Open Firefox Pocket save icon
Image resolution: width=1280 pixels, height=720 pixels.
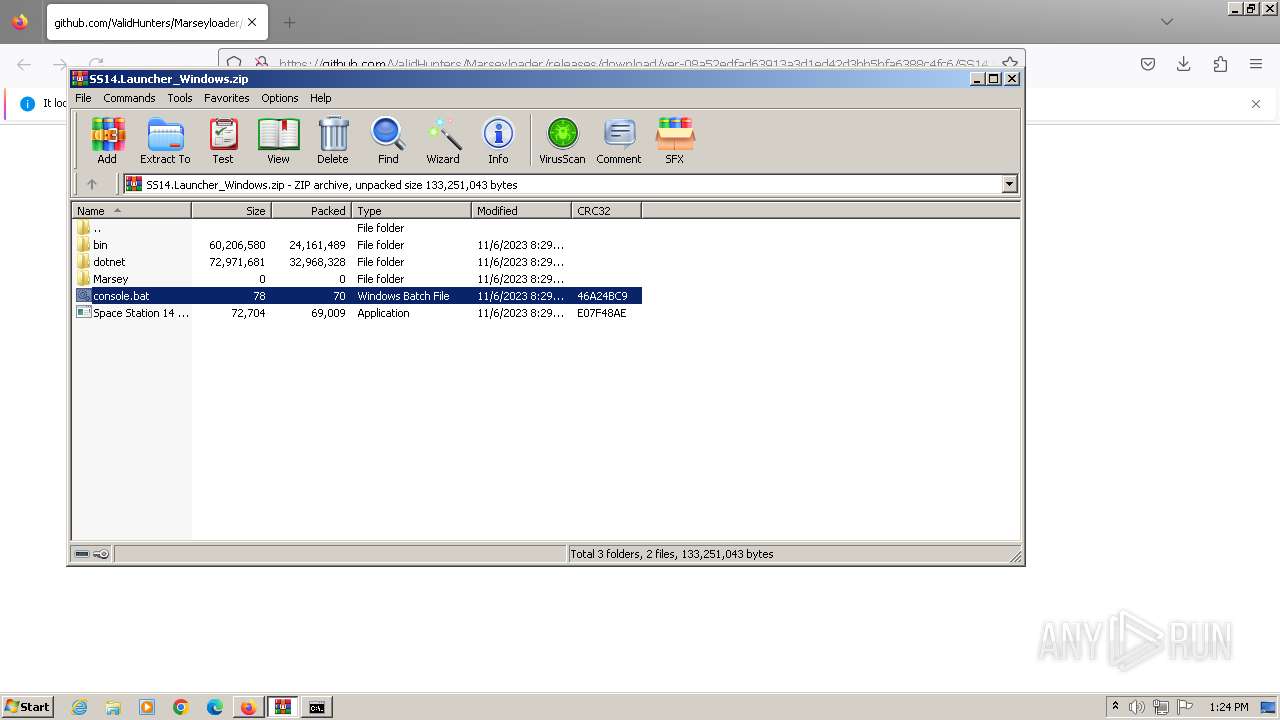coord(1148,64)
